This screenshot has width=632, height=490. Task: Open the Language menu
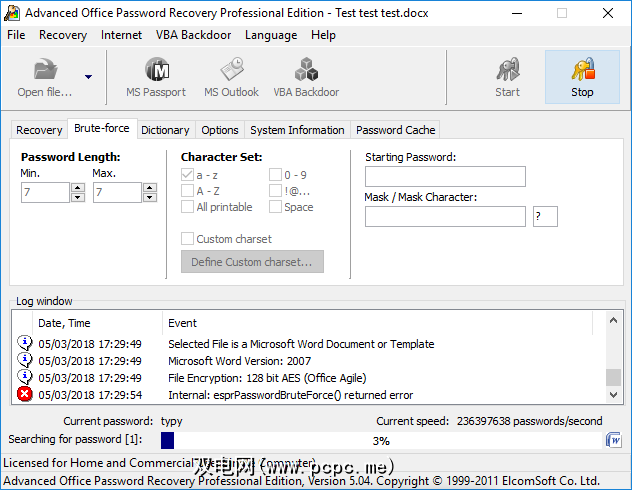(271, 35)
